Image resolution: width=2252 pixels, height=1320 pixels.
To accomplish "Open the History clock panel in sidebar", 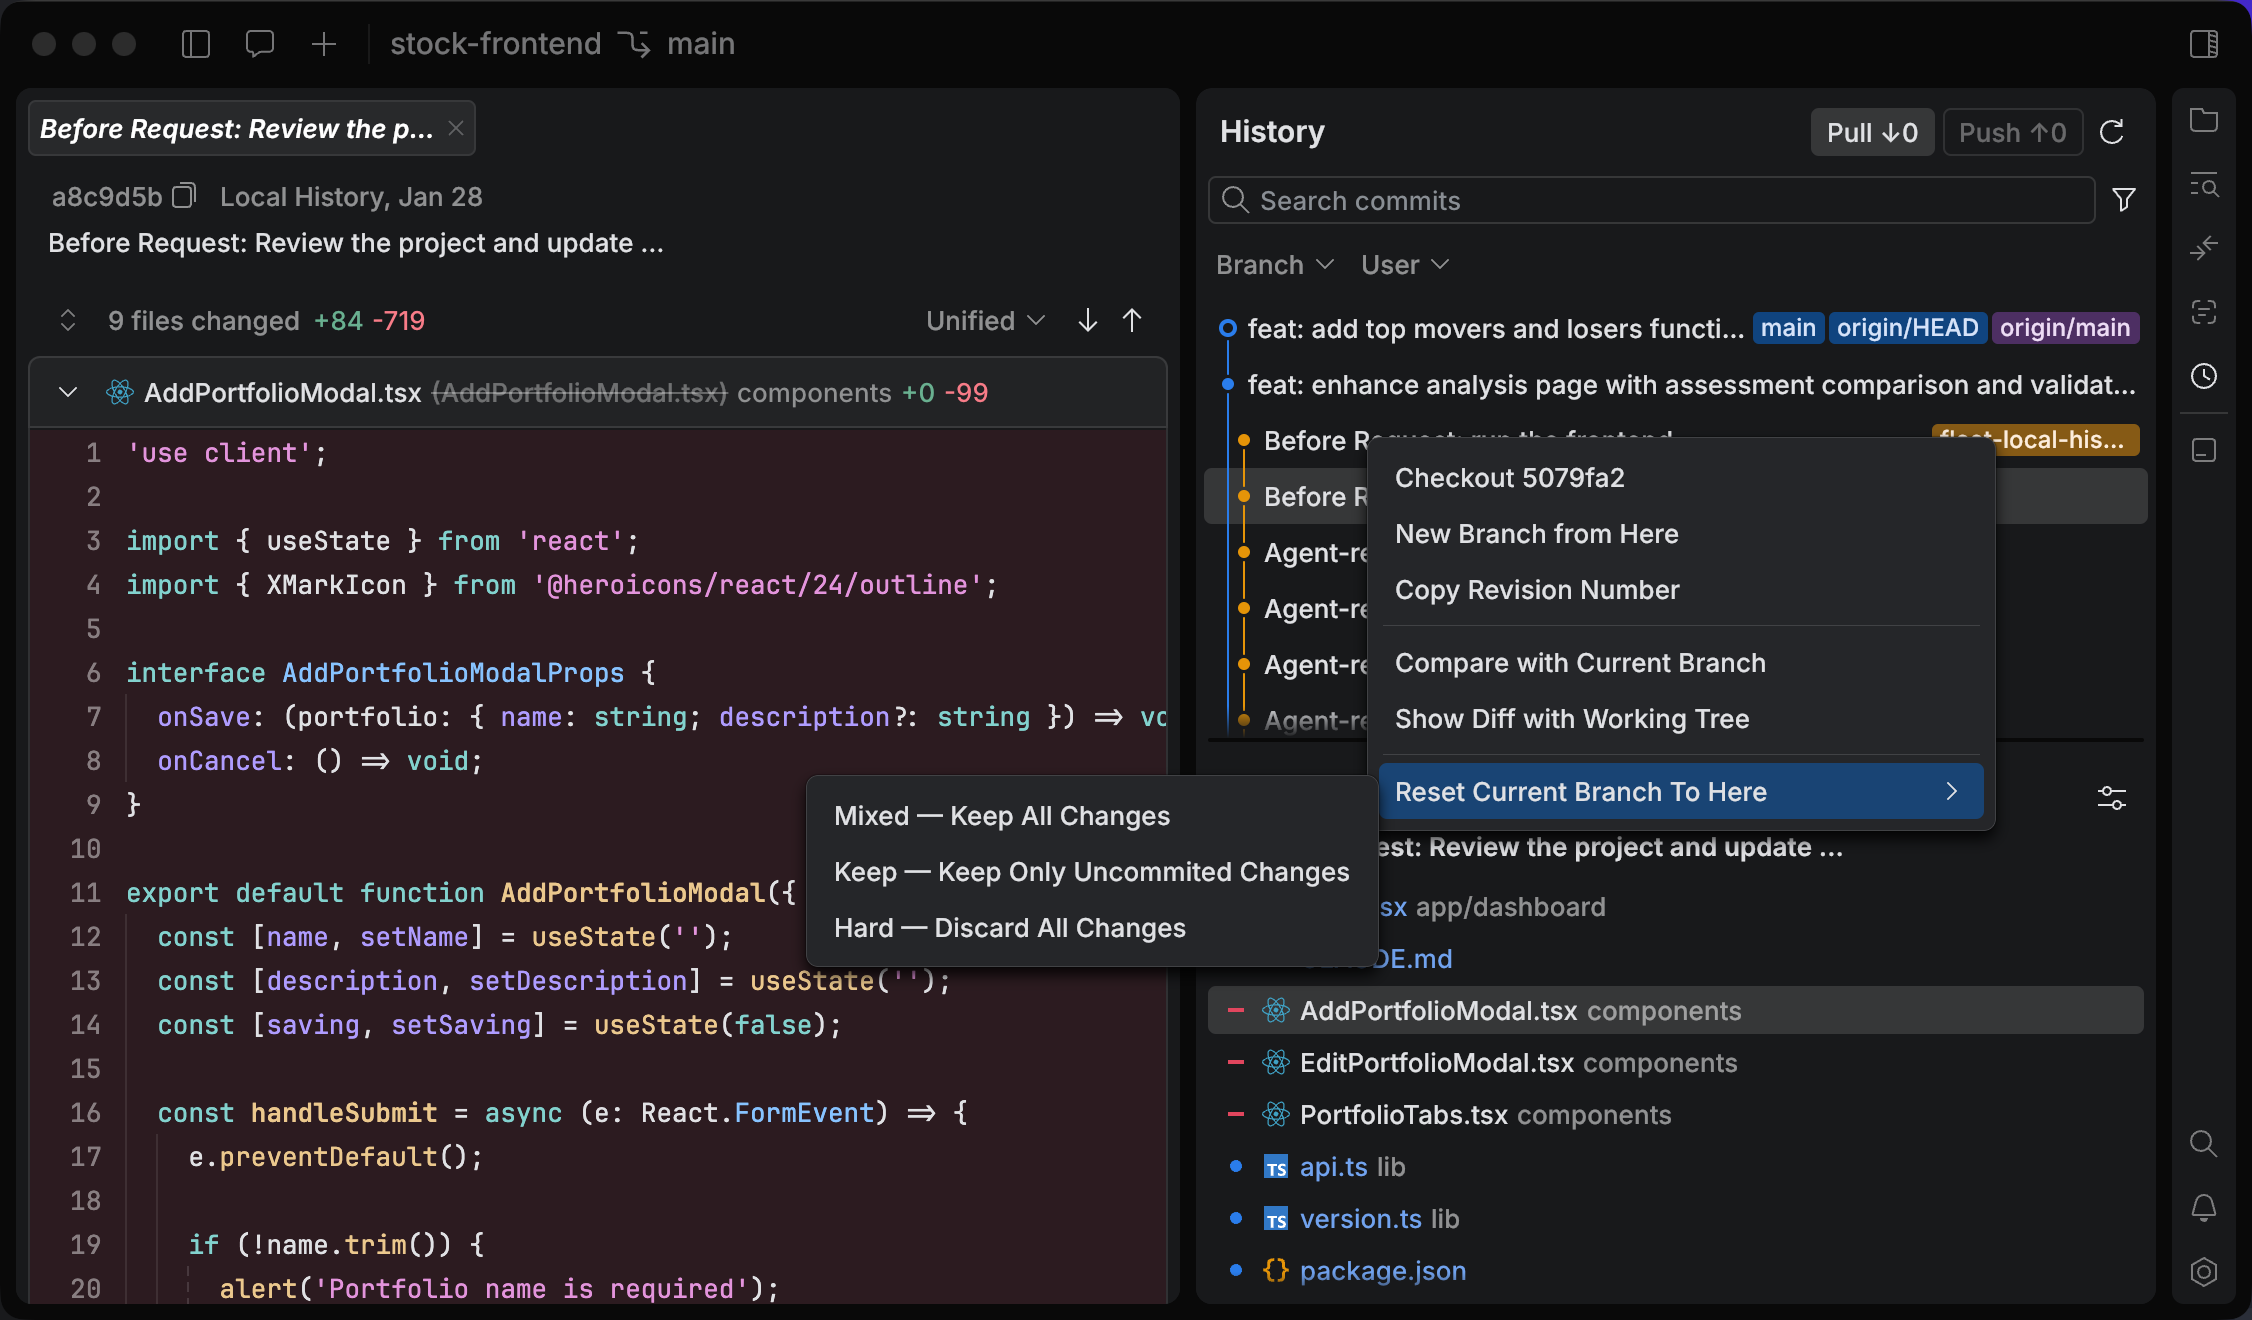I will tap(2203, 376).
